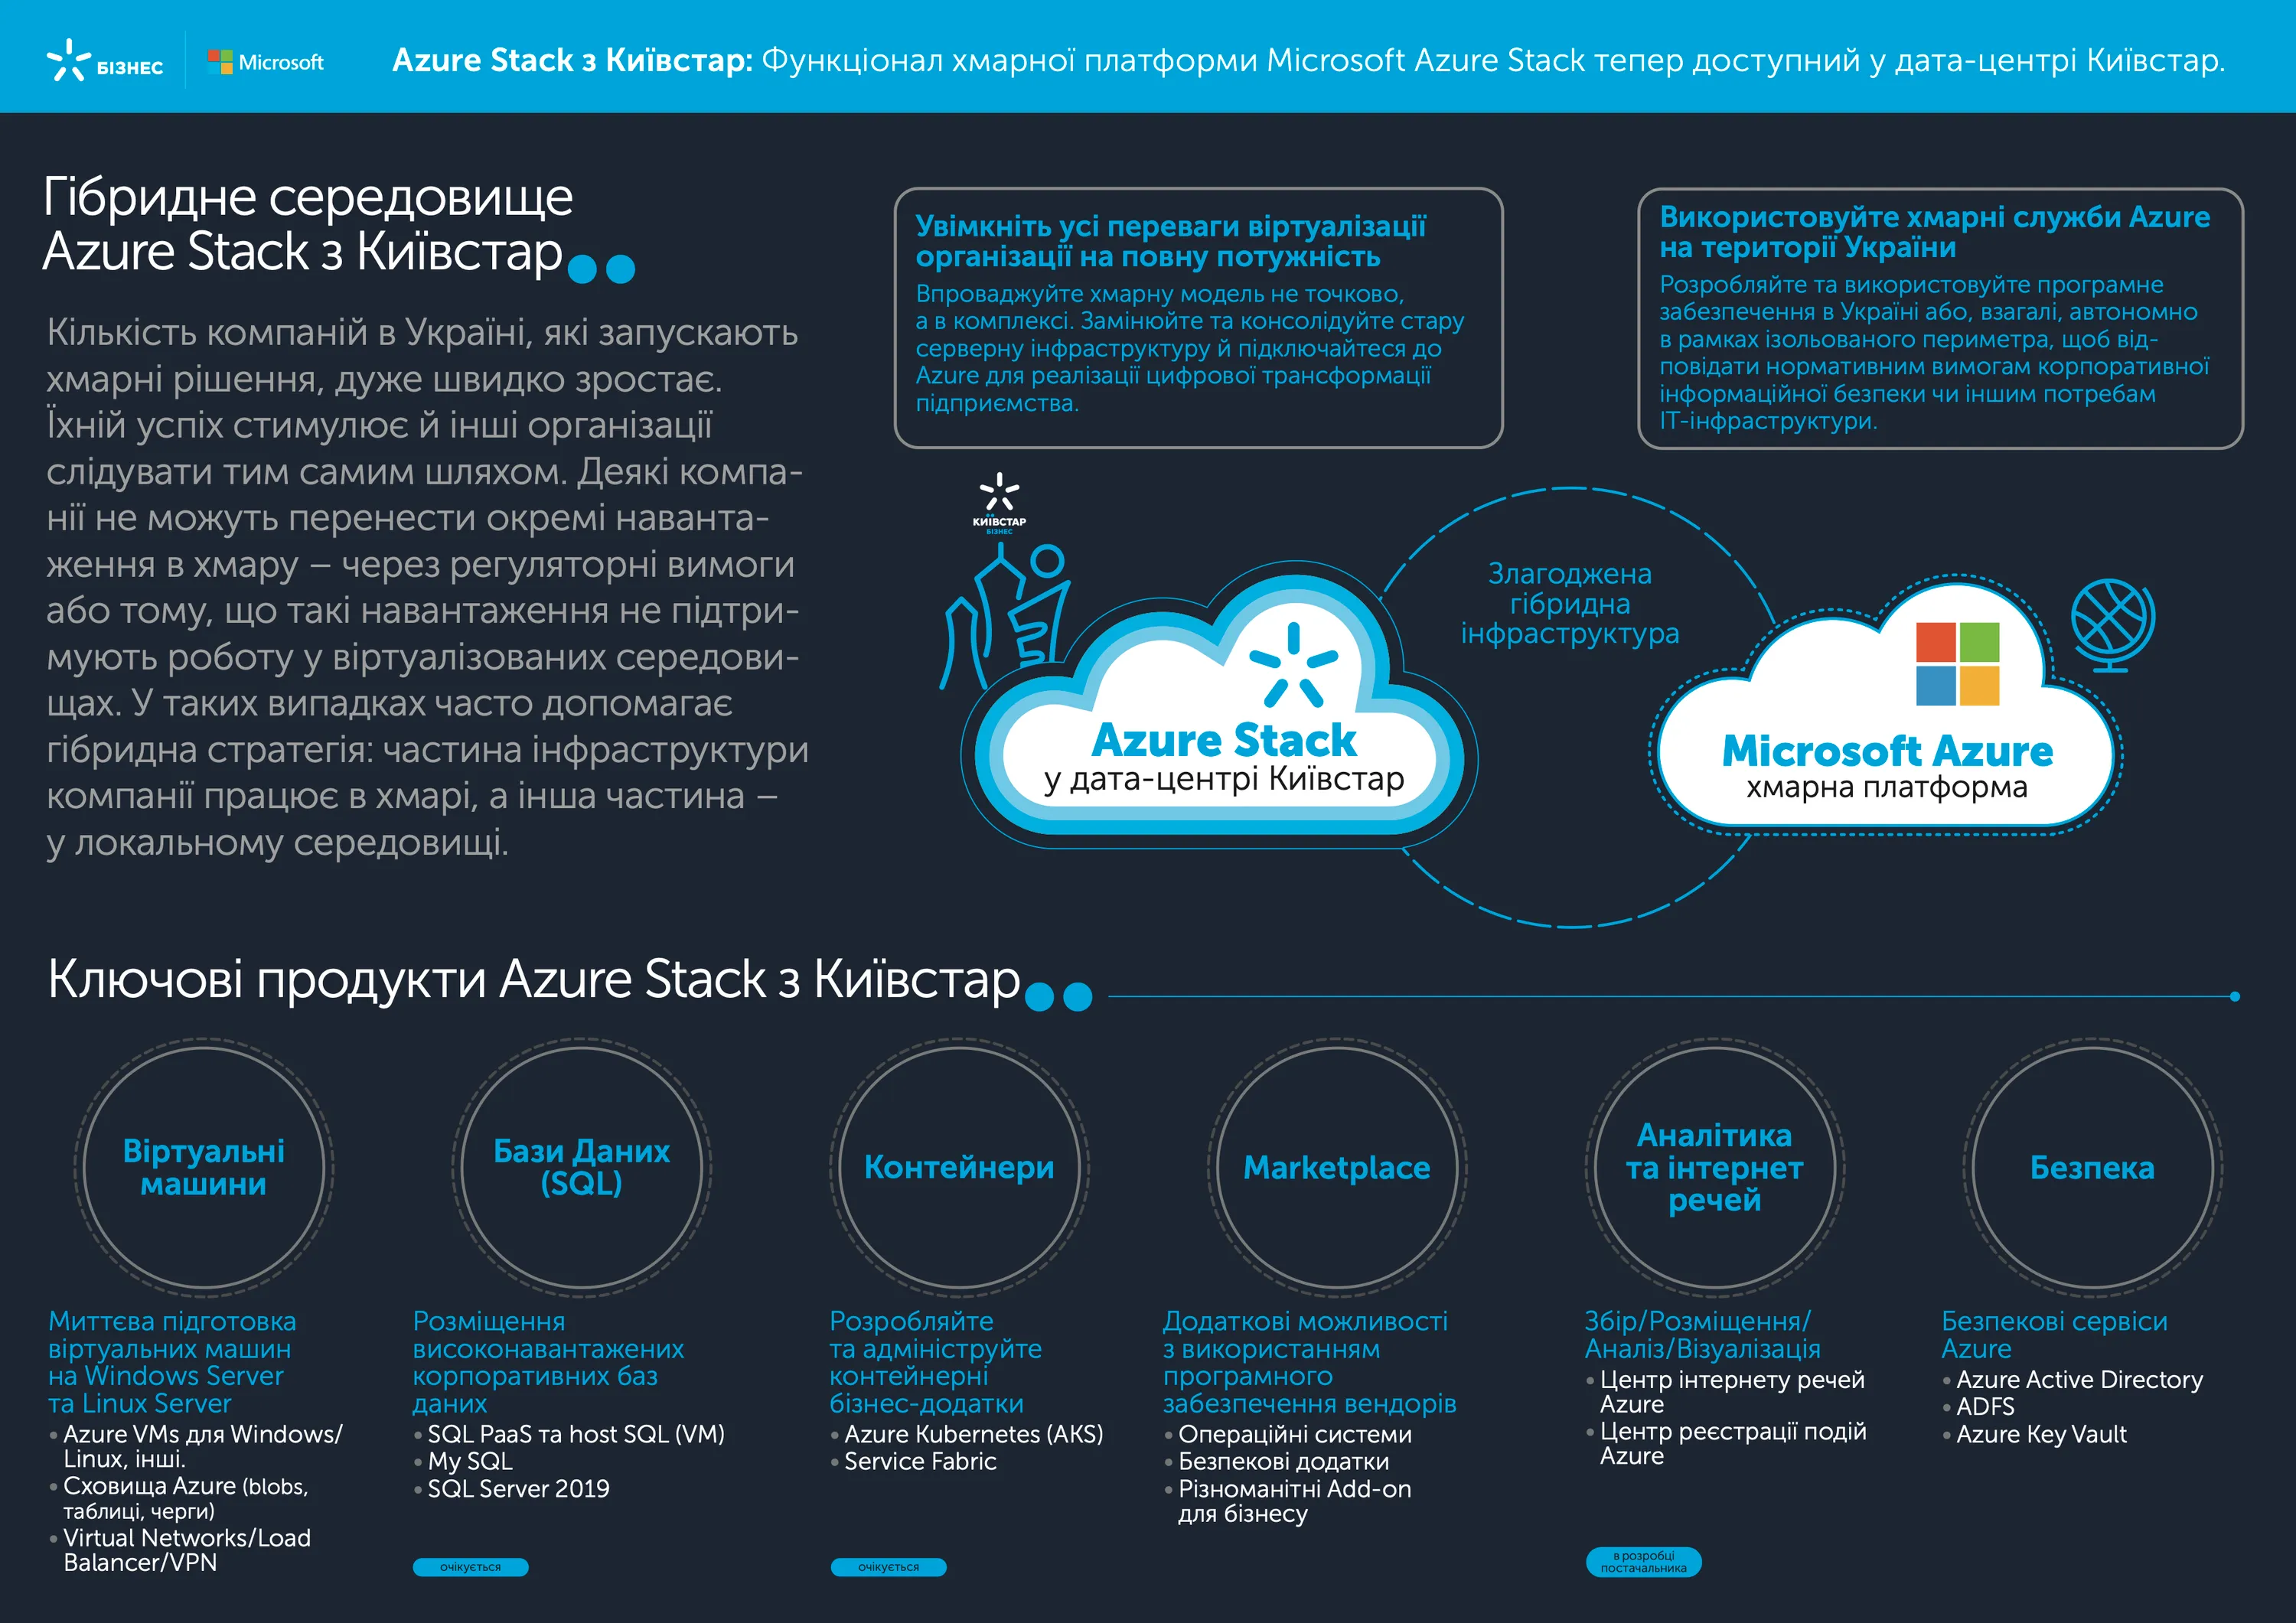Select the Аналітика та інтернет речей circle

click(x=1714, y=1167)
